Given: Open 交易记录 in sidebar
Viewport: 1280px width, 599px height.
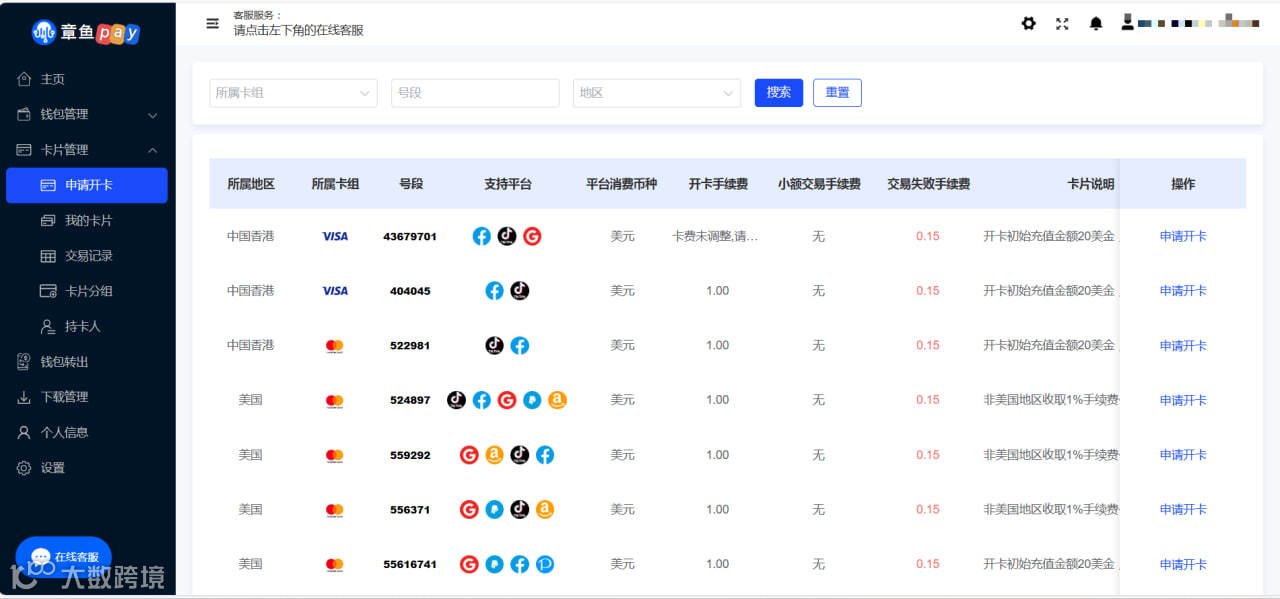Looking at the screenshot, I should coord(88,256).
